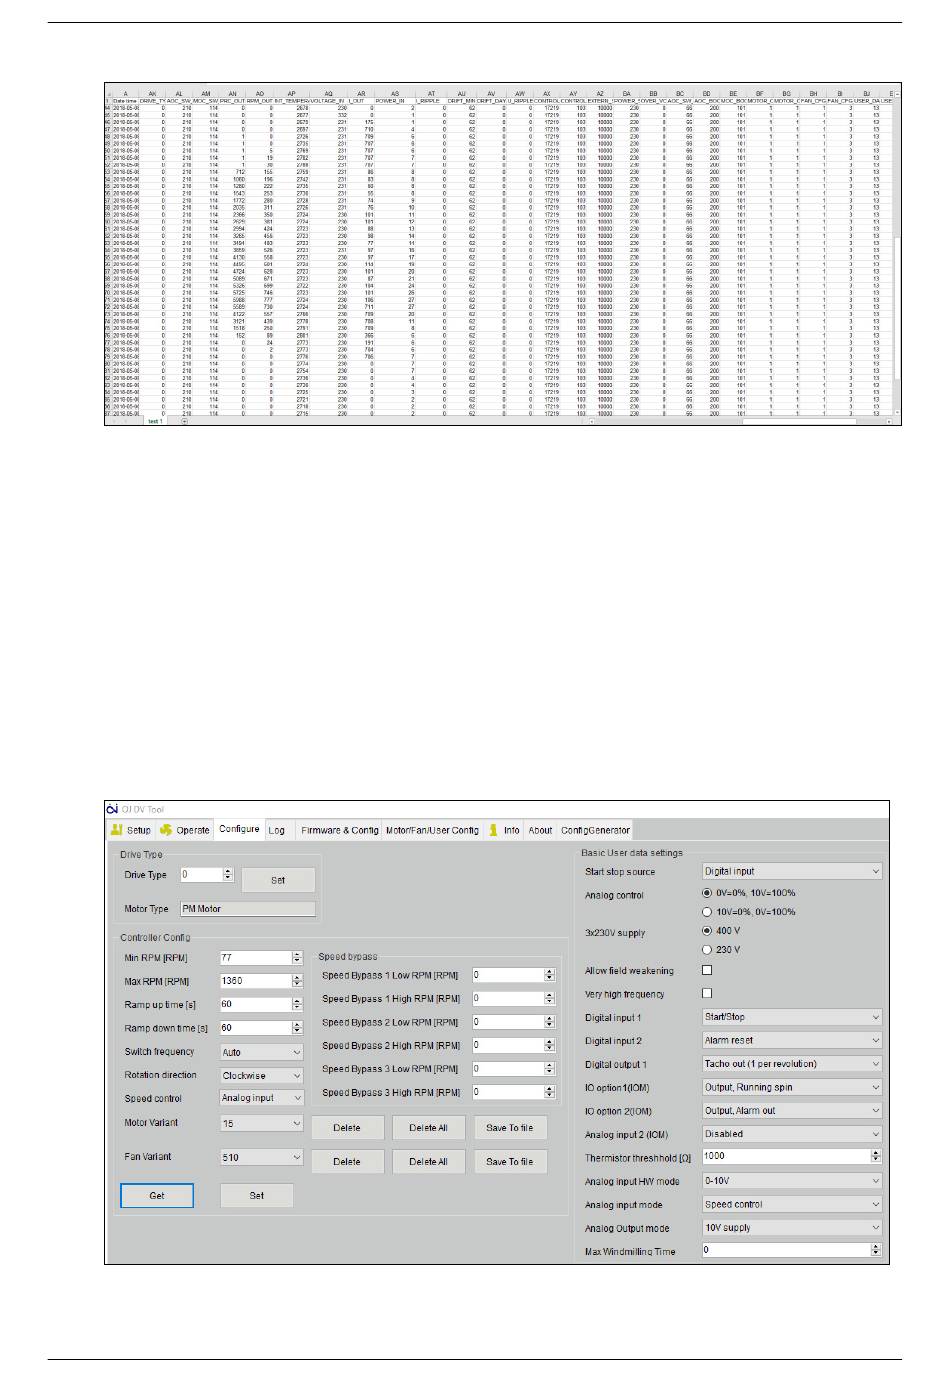This screenshot has height=1387, width=950.
Task: Click Set button for Drive Type
Action: coord(278,880)
